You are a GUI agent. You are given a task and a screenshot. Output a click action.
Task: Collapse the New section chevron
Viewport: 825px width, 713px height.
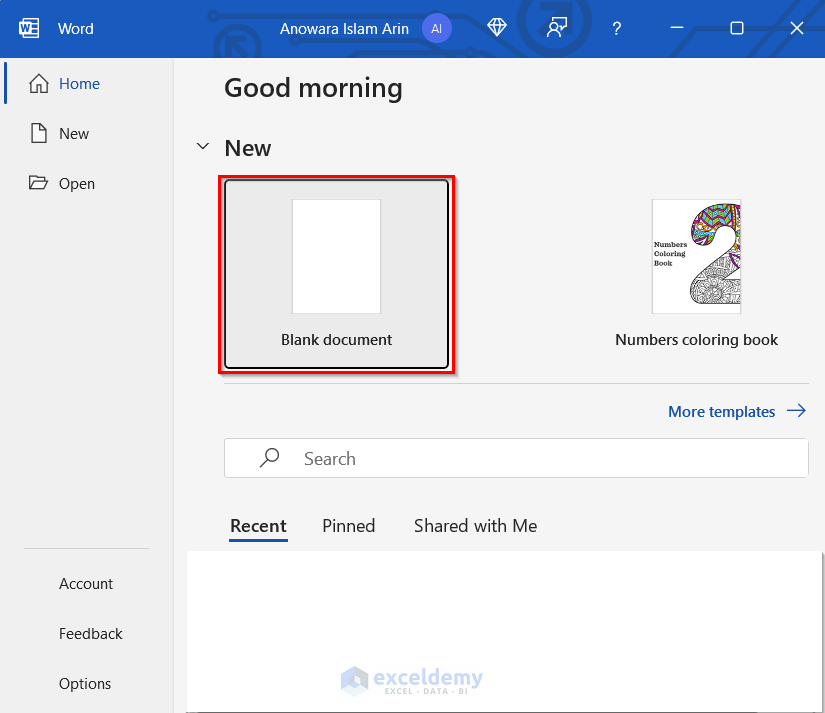(203, 147)
